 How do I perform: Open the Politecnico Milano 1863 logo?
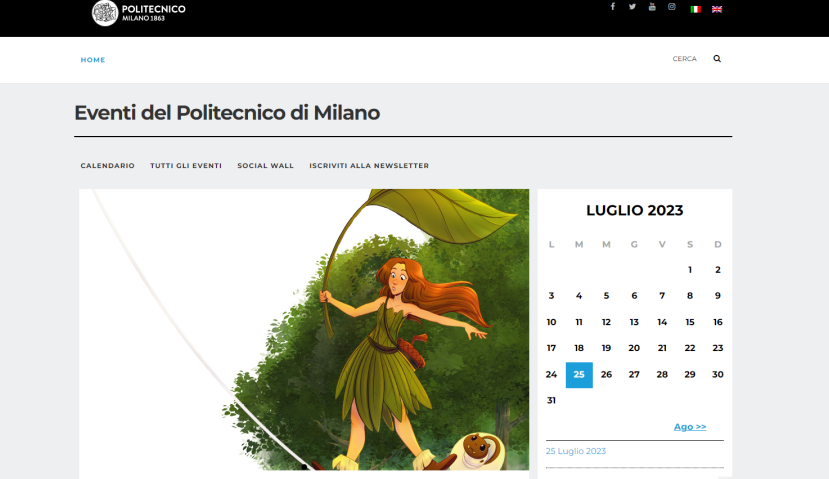click(x=139, y=13)
